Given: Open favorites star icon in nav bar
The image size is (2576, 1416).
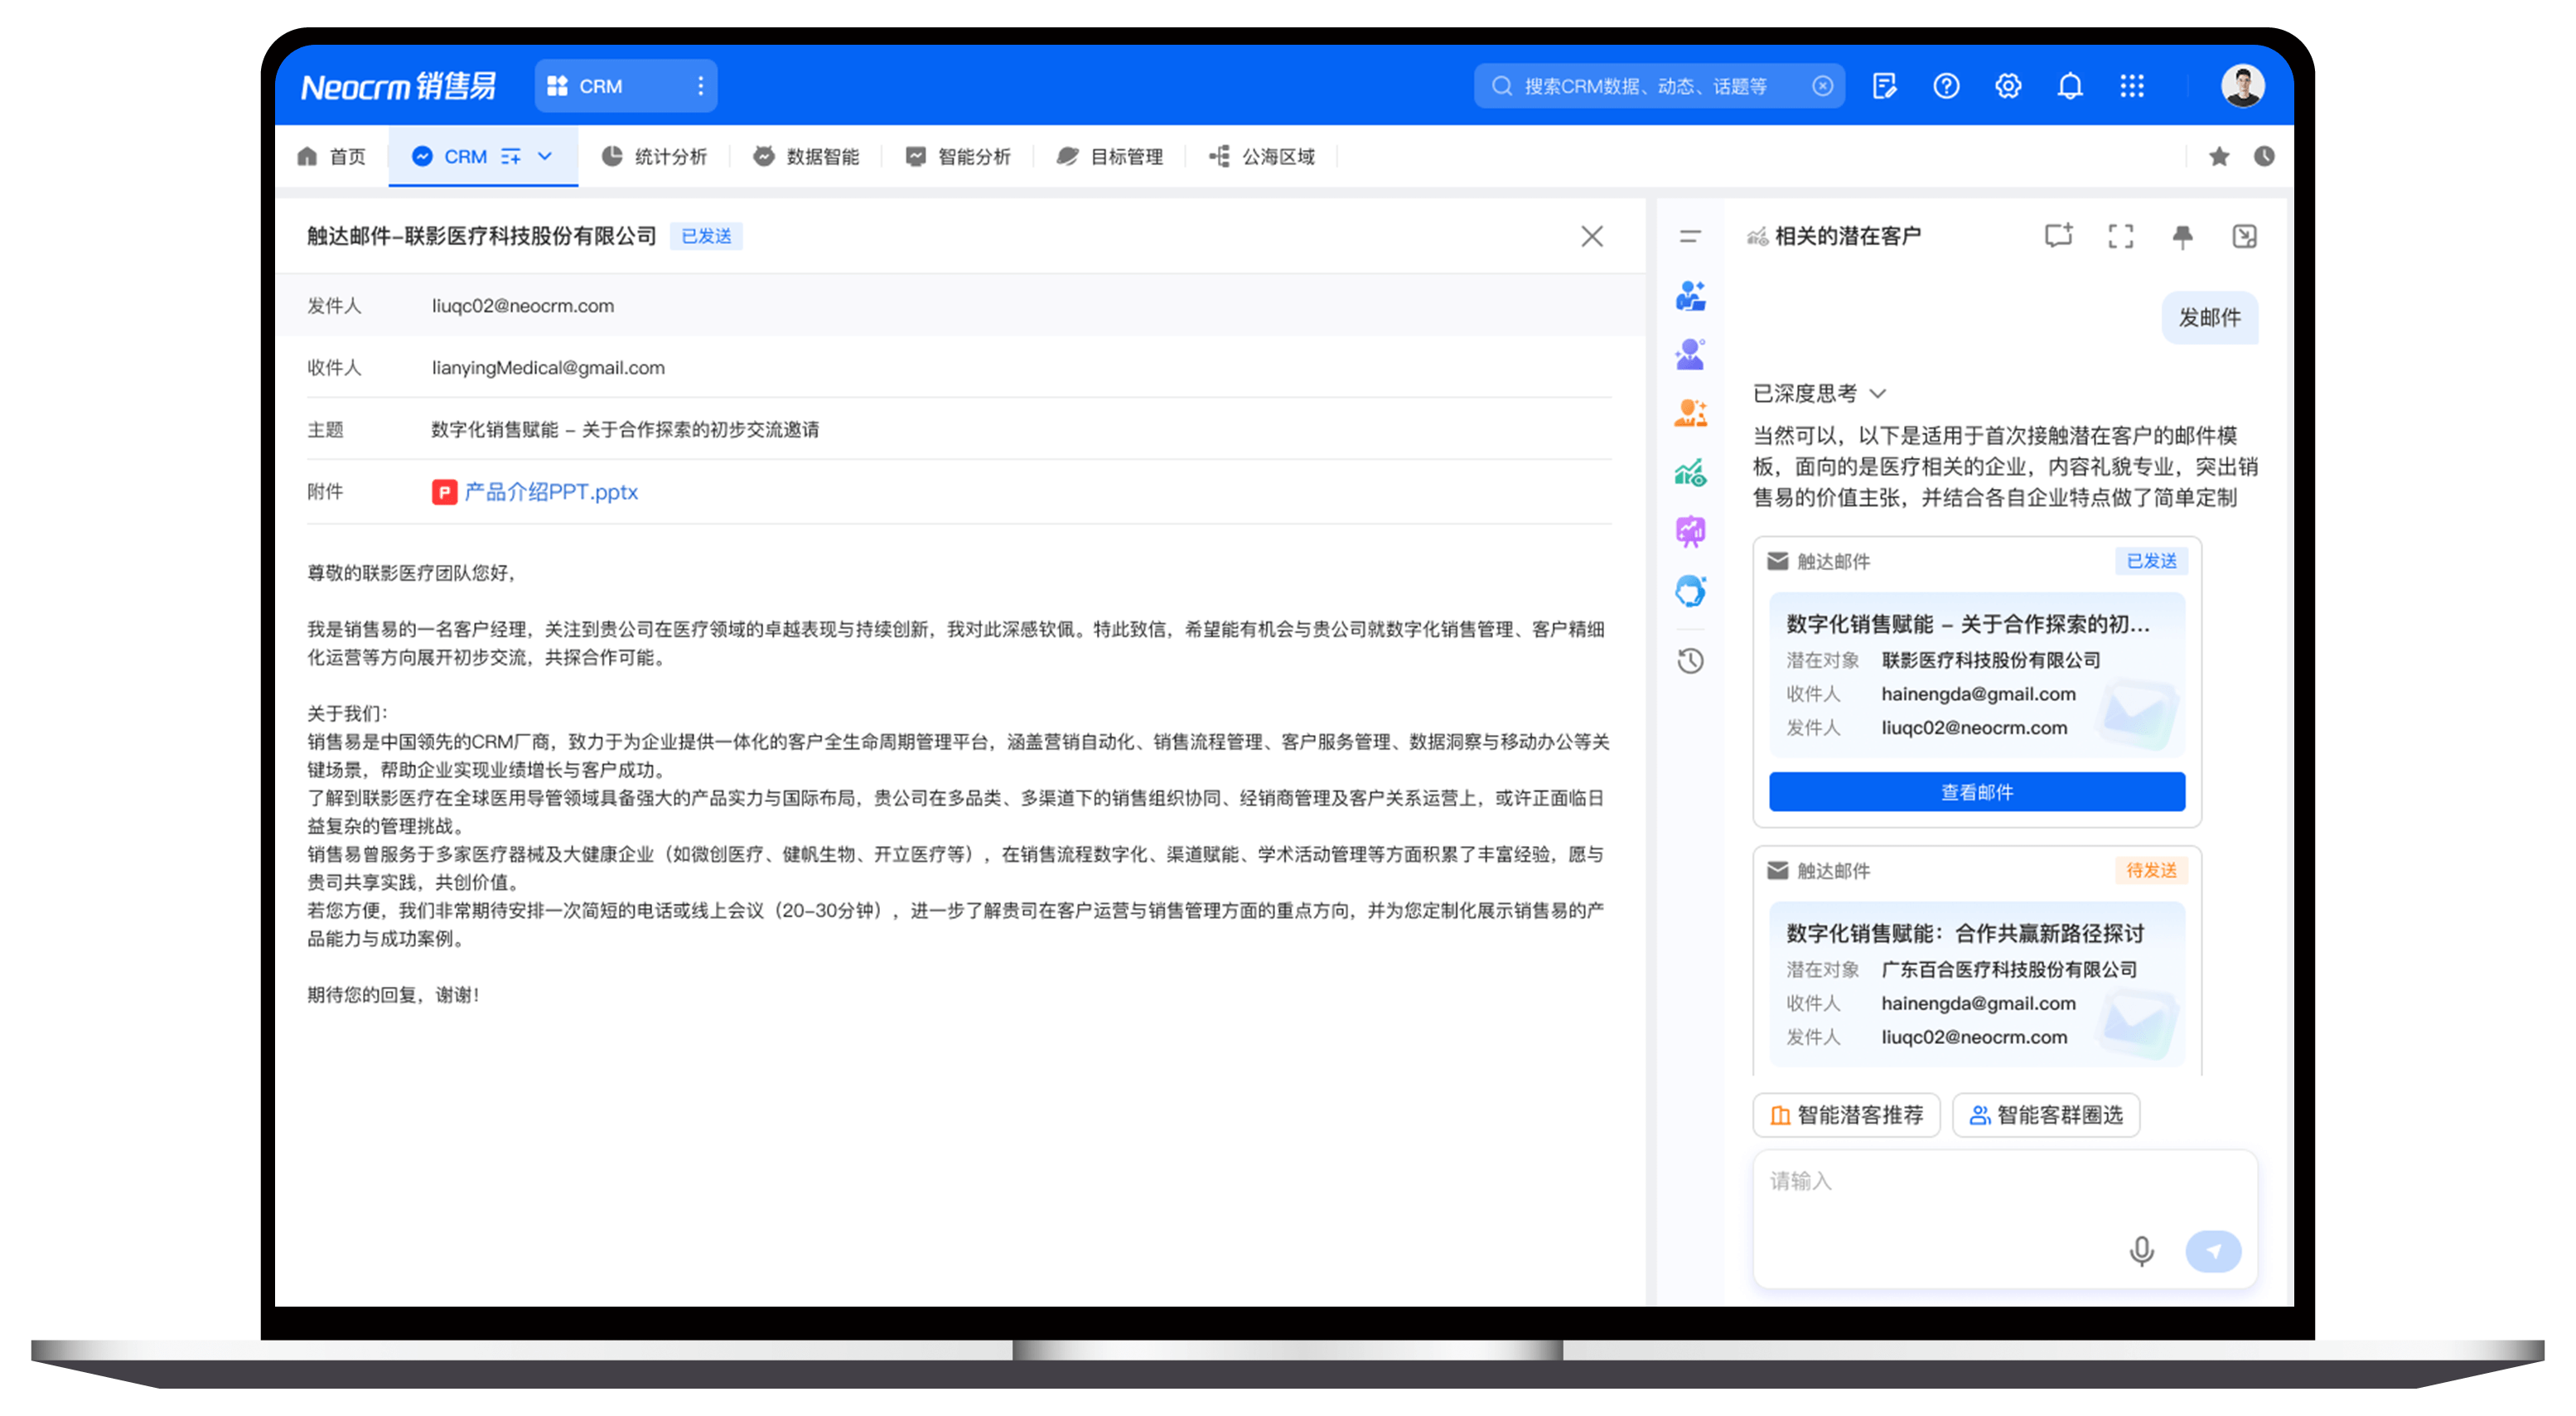Looking at the screenshot, I should [2219, 156].
